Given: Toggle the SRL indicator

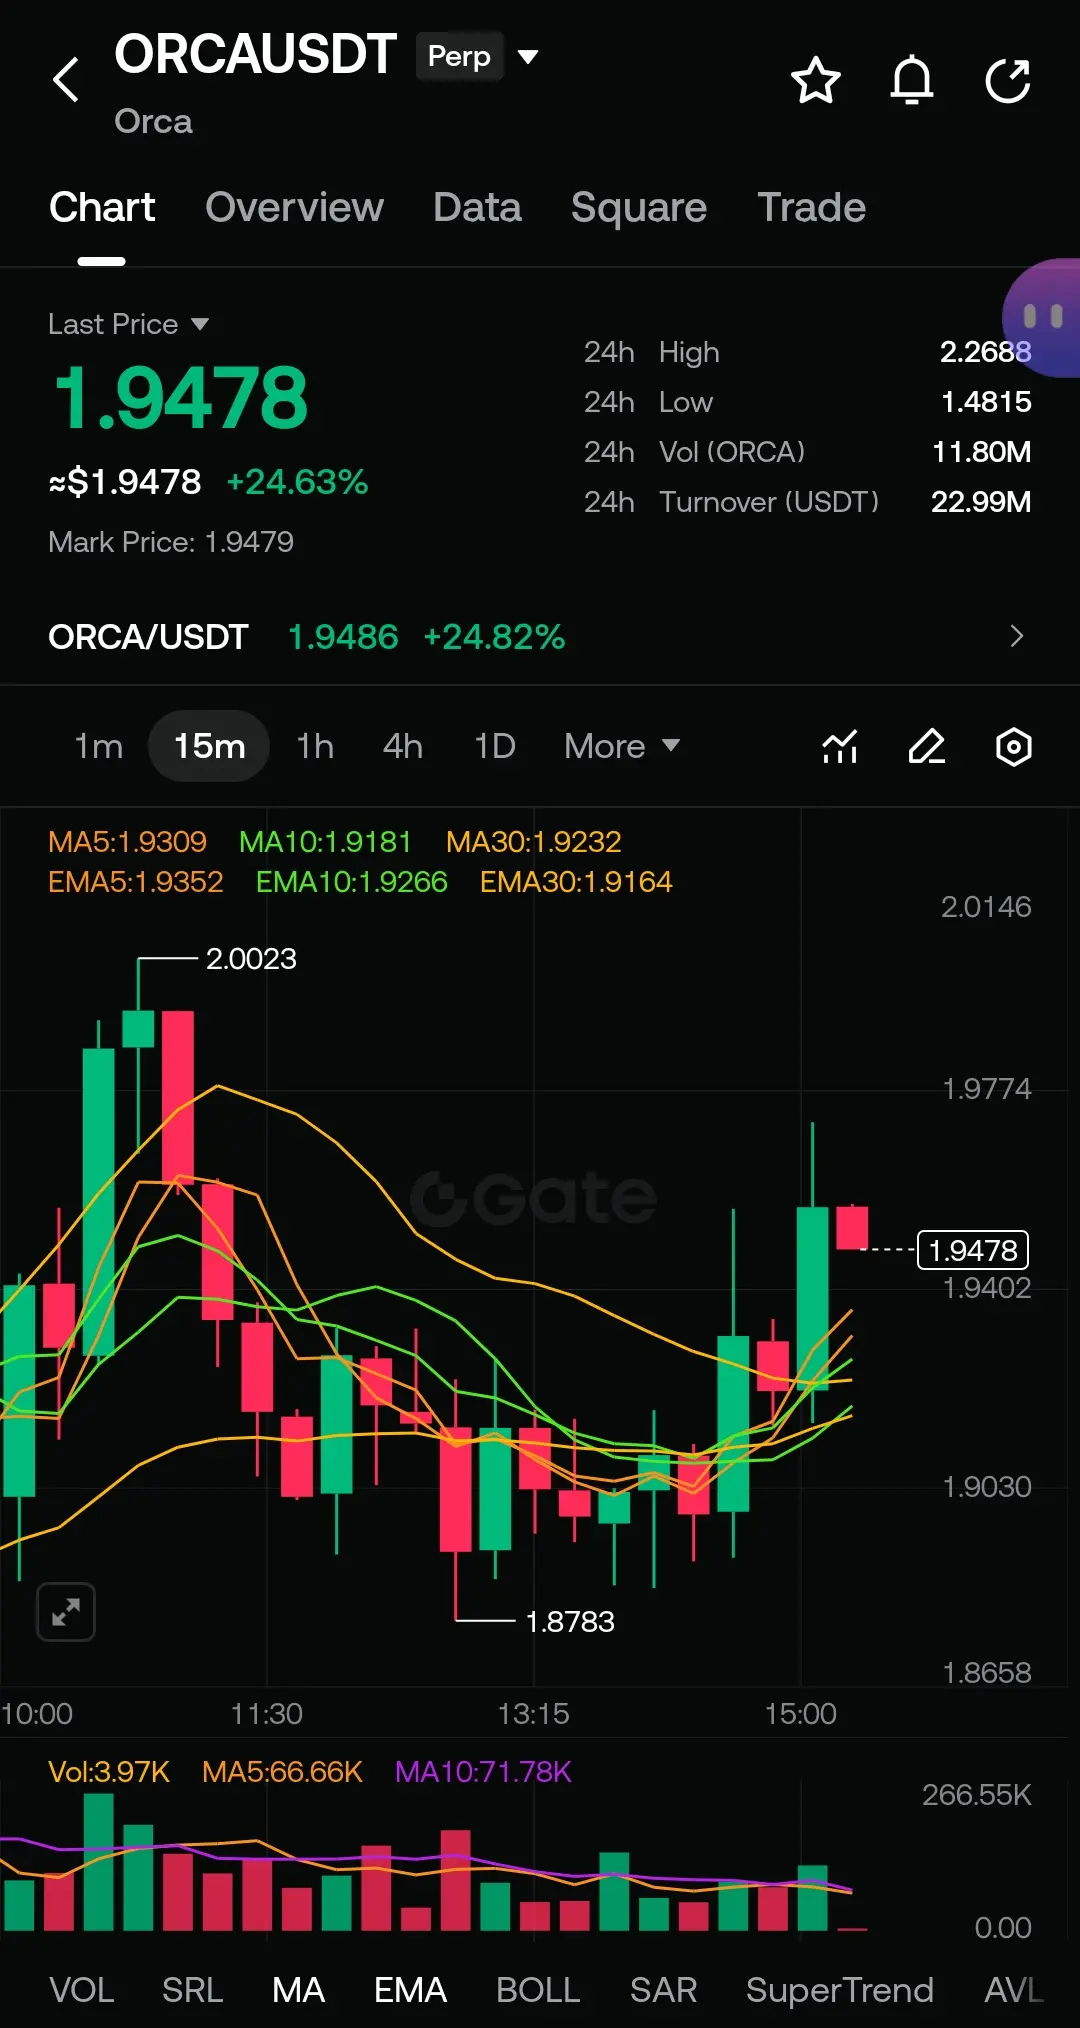Looking at the screenshot, I should click(x=192, y=1989).
